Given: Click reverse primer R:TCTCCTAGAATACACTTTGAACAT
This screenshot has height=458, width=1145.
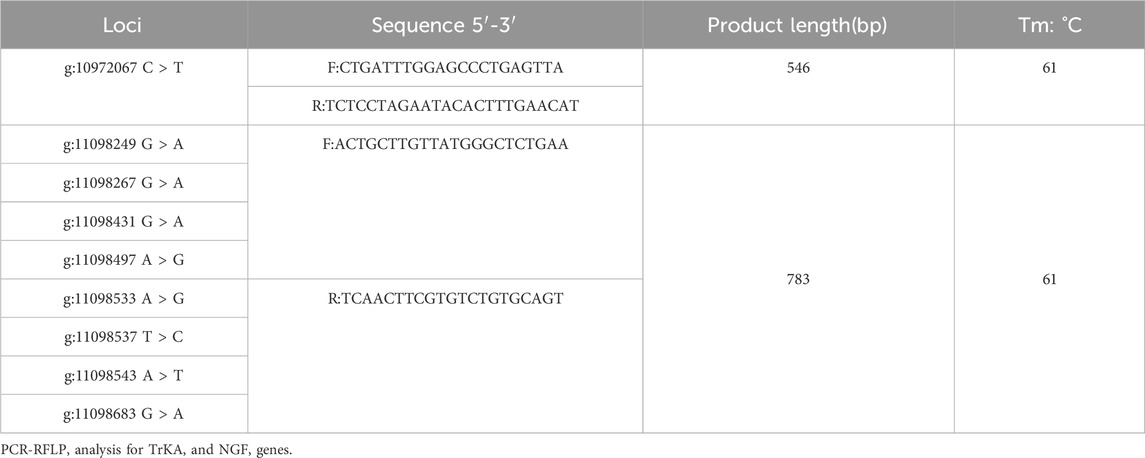Looking at the screenshot, I should click(x=445, y=106).
